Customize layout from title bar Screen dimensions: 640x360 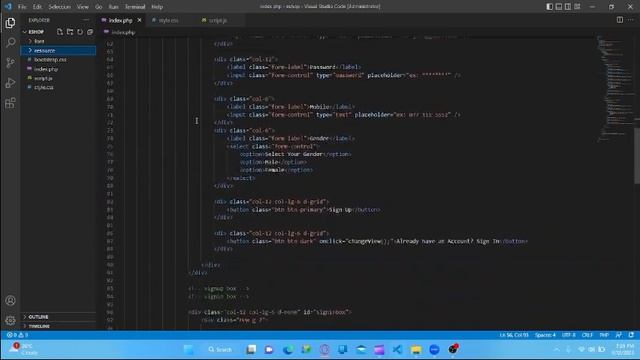577,7
